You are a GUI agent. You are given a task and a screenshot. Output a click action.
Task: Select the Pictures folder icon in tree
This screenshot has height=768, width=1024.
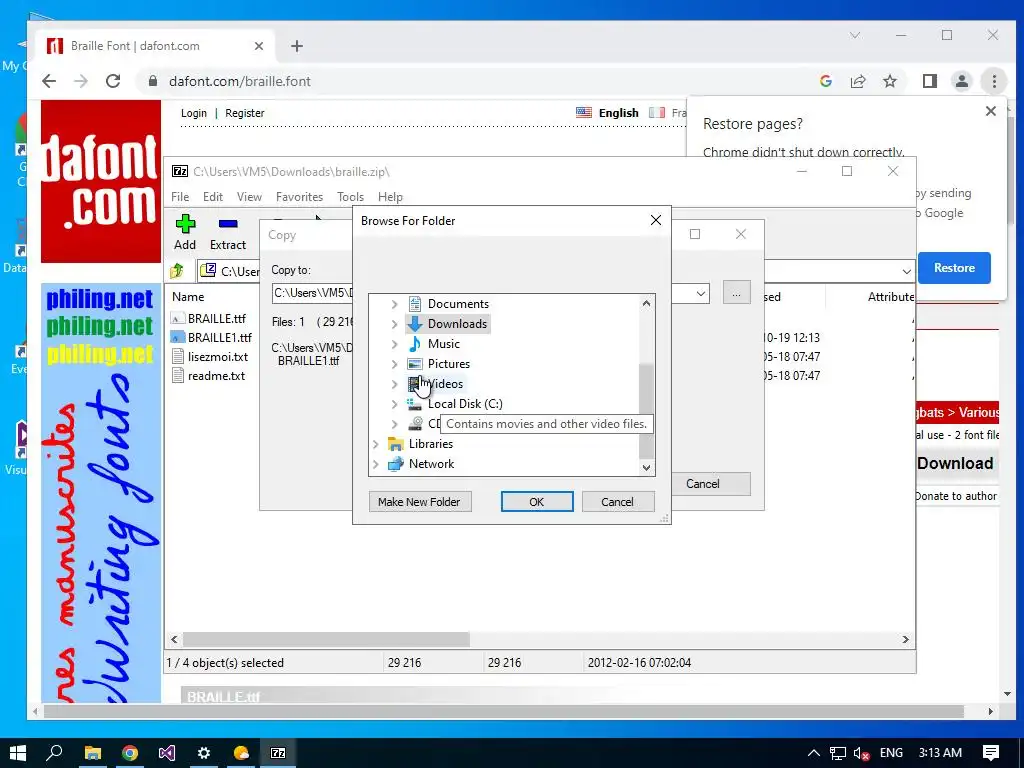(415, 364)
